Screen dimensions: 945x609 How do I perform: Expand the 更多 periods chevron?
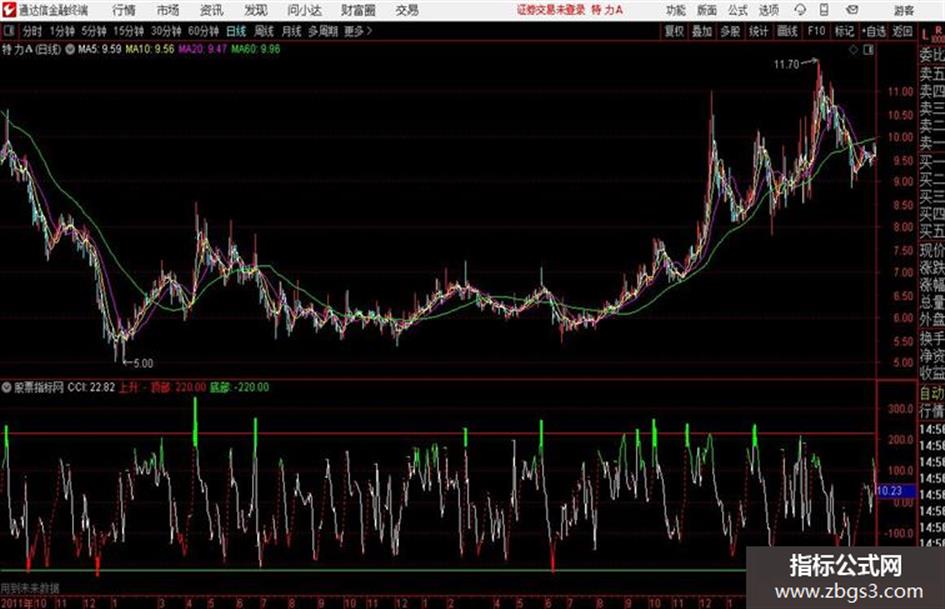click(359, 31)
